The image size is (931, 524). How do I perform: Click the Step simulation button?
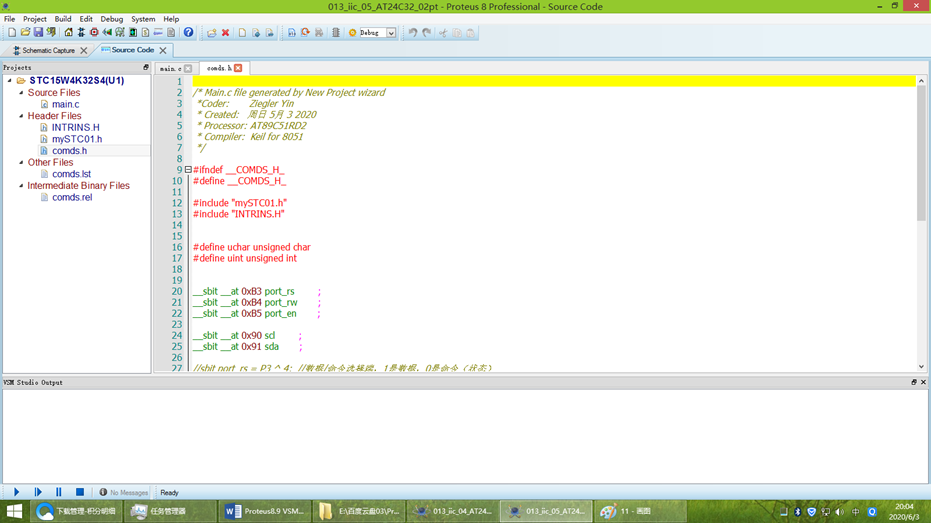click(38, 492)
